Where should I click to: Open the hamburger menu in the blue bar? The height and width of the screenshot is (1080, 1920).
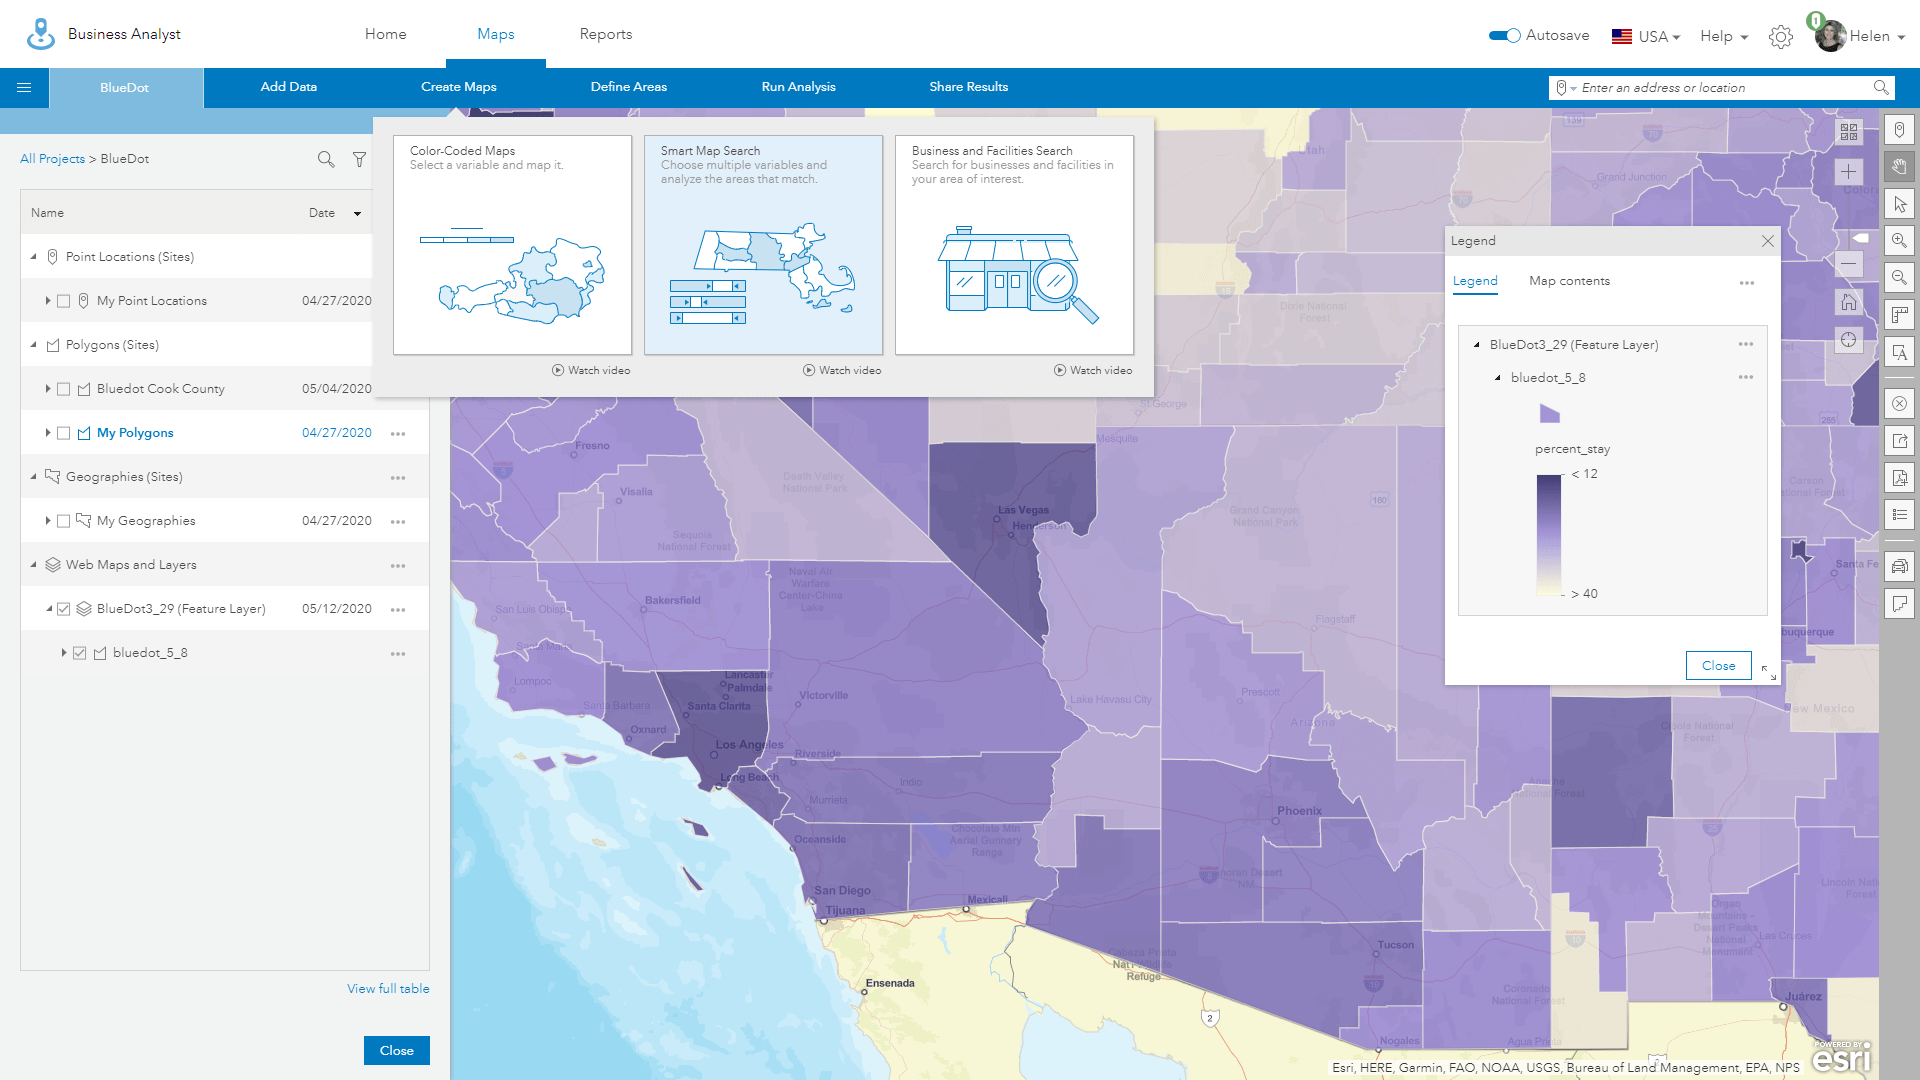click(x=24, y=88)
